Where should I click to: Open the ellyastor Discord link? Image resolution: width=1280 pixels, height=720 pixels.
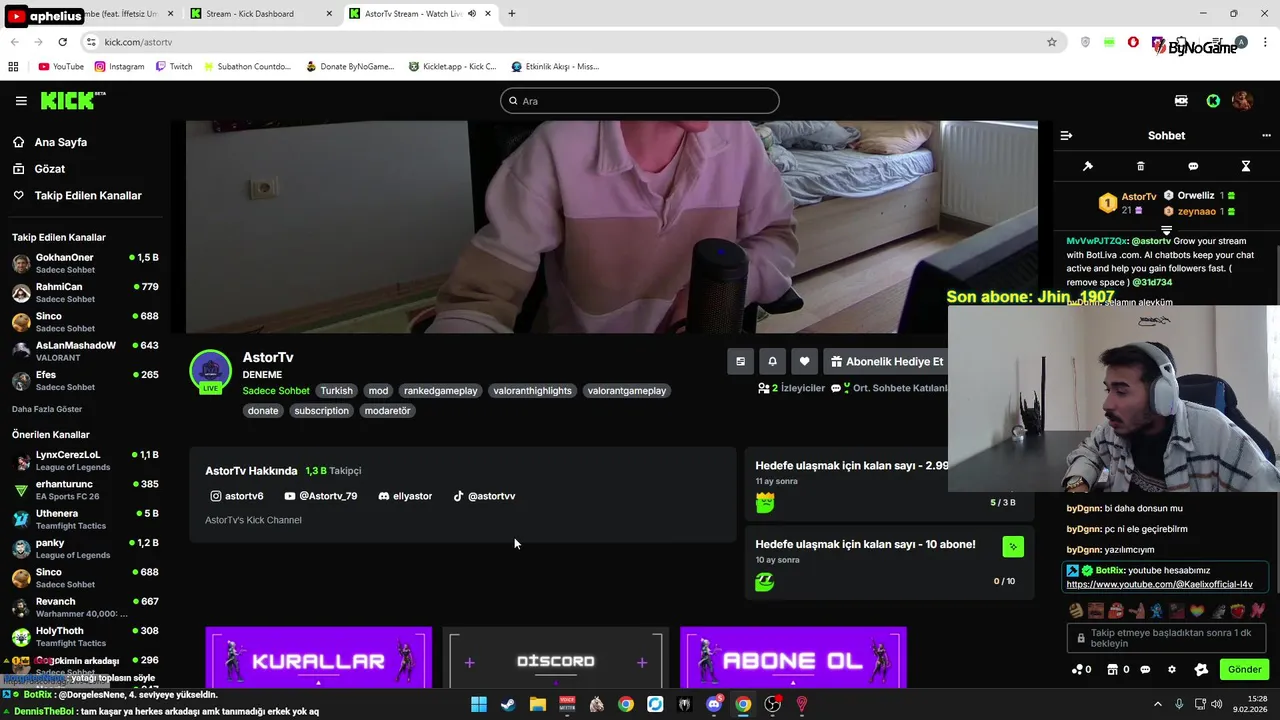click(x=405, y=496)
